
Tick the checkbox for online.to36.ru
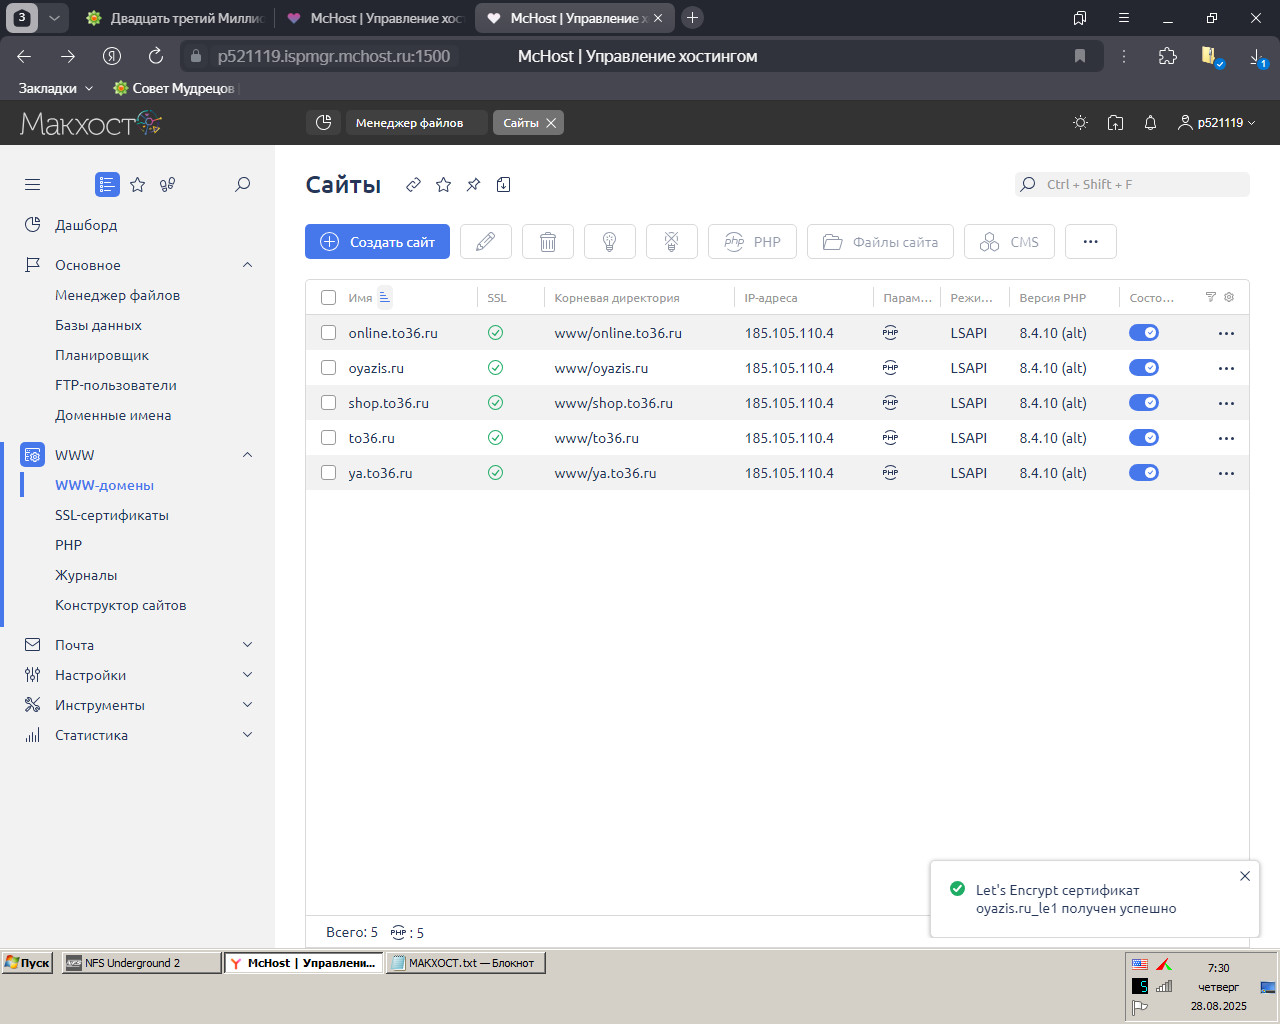pyautogui.click(x=328, y=333)
